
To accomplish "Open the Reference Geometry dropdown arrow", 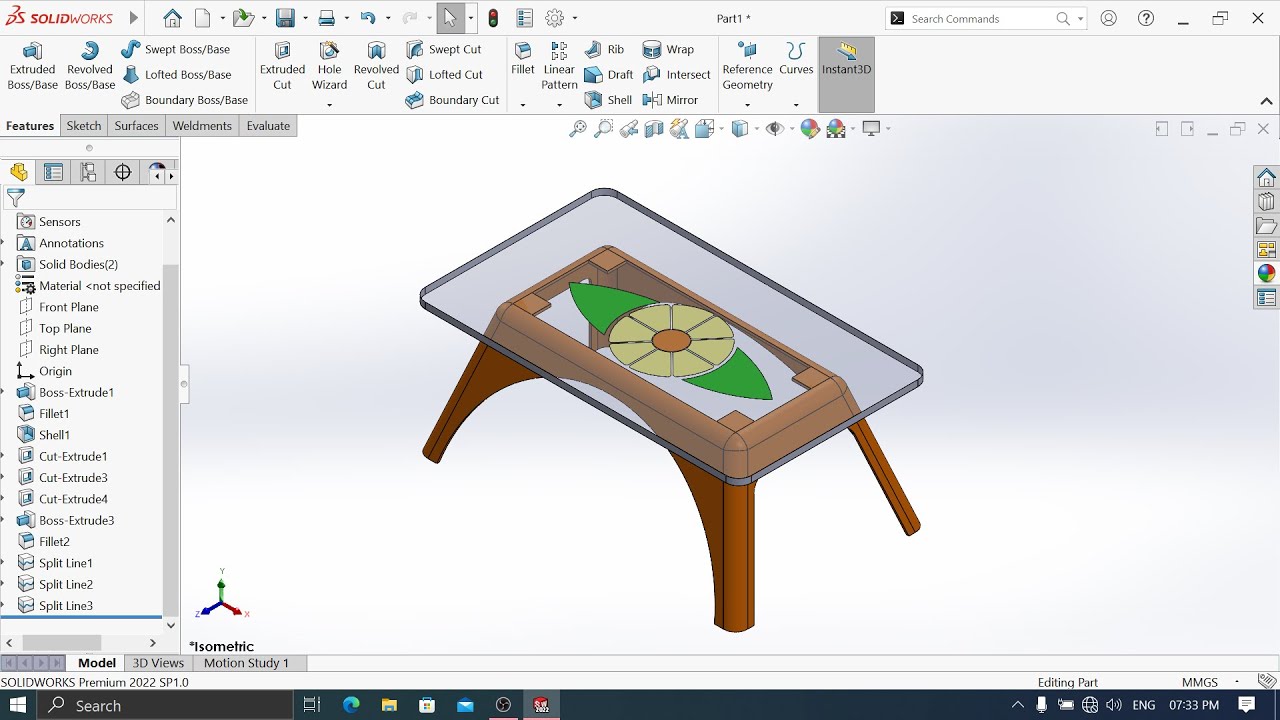I will pos(747,104).
